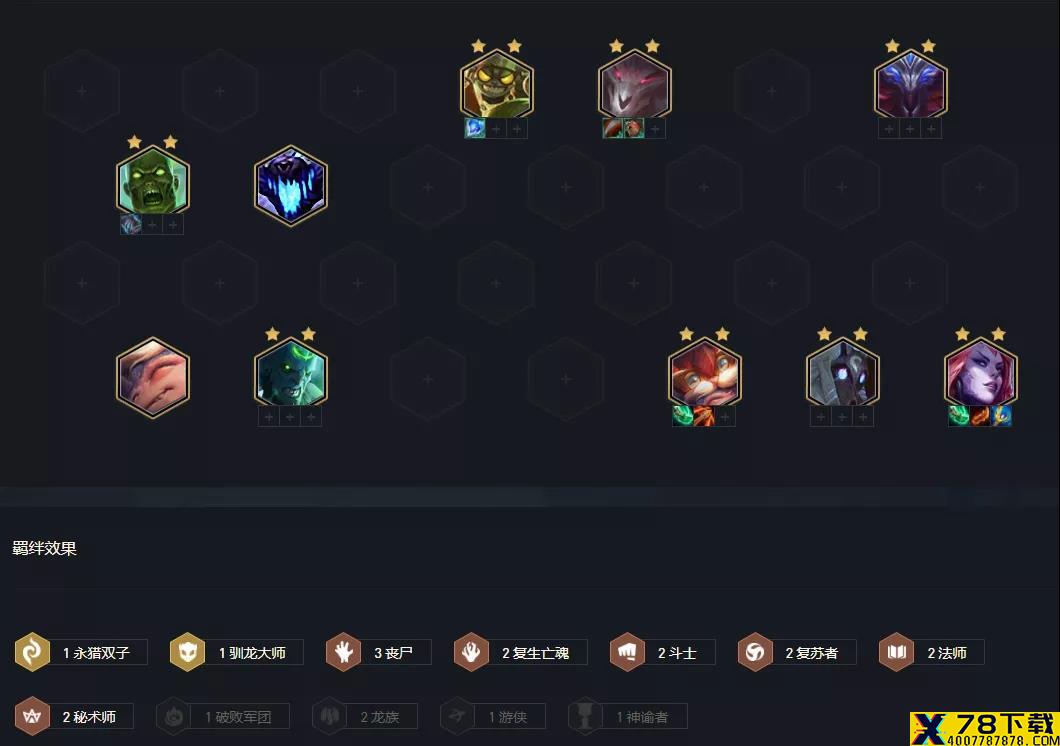This screenshot has width=1060, height=746.
Task: Select the 法师 book trait icon
Action: (x=896, y=653)
